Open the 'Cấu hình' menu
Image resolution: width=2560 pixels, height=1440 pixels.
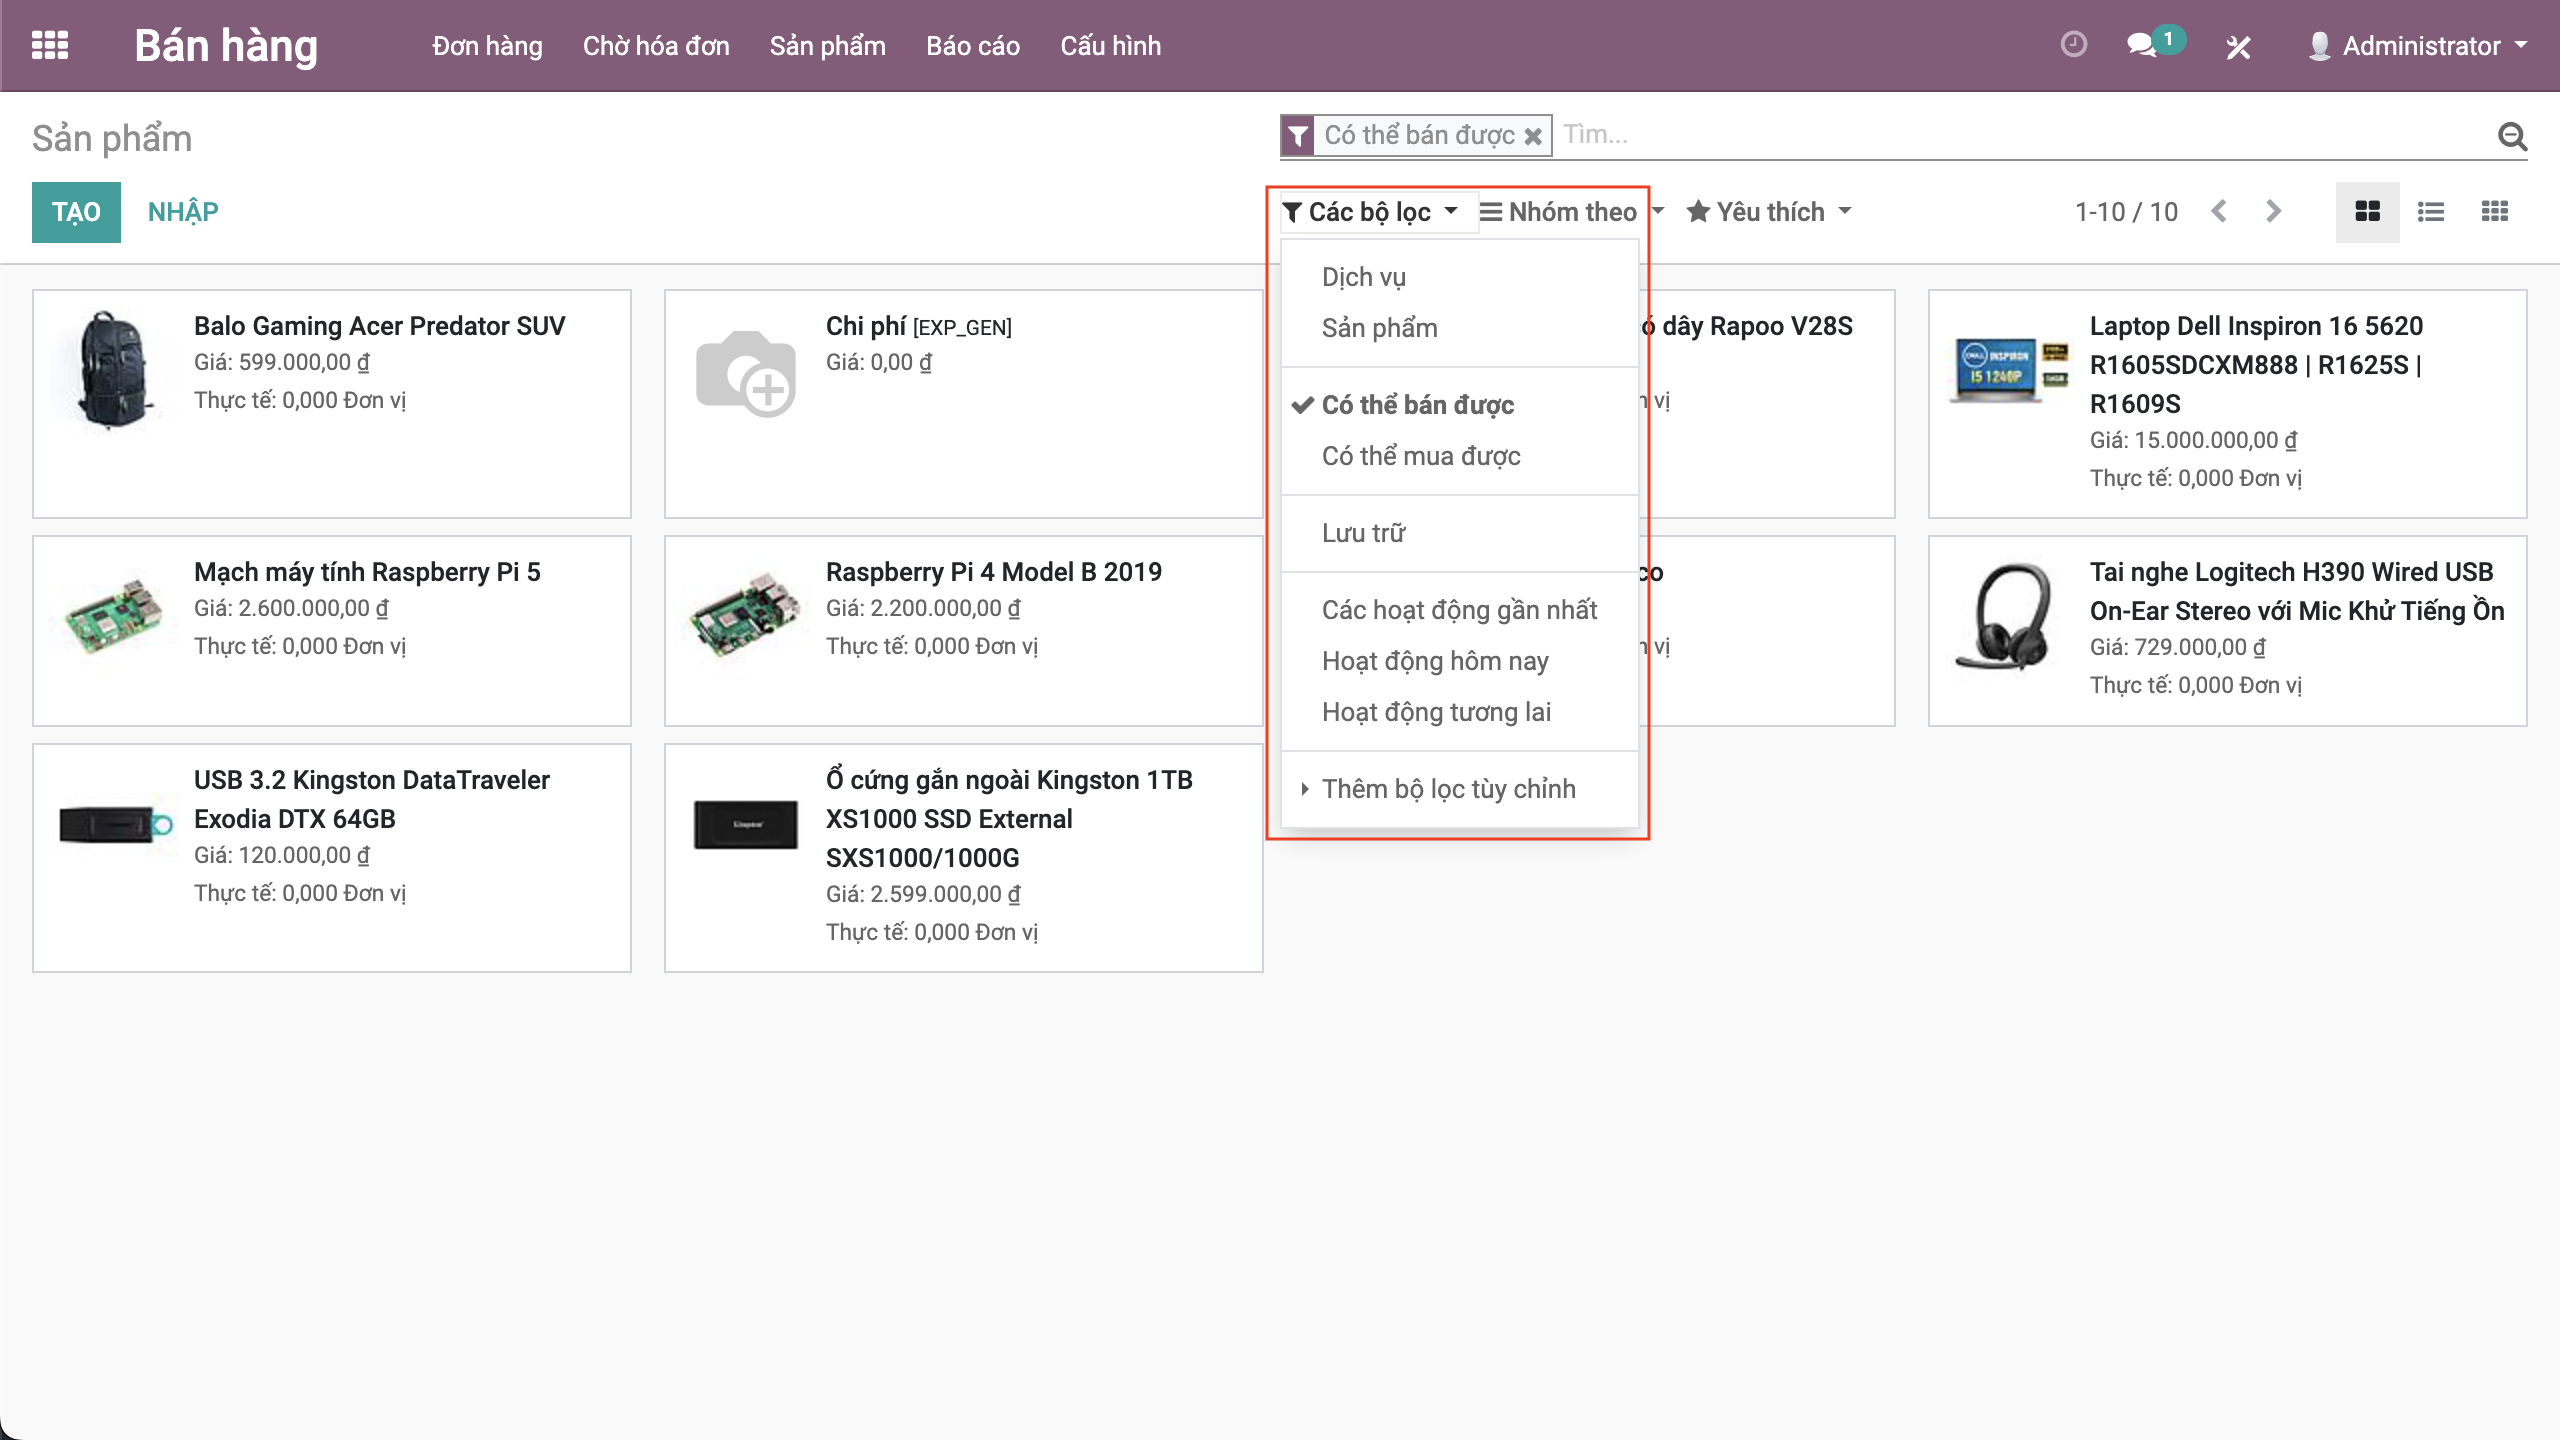pos(1110,46)
